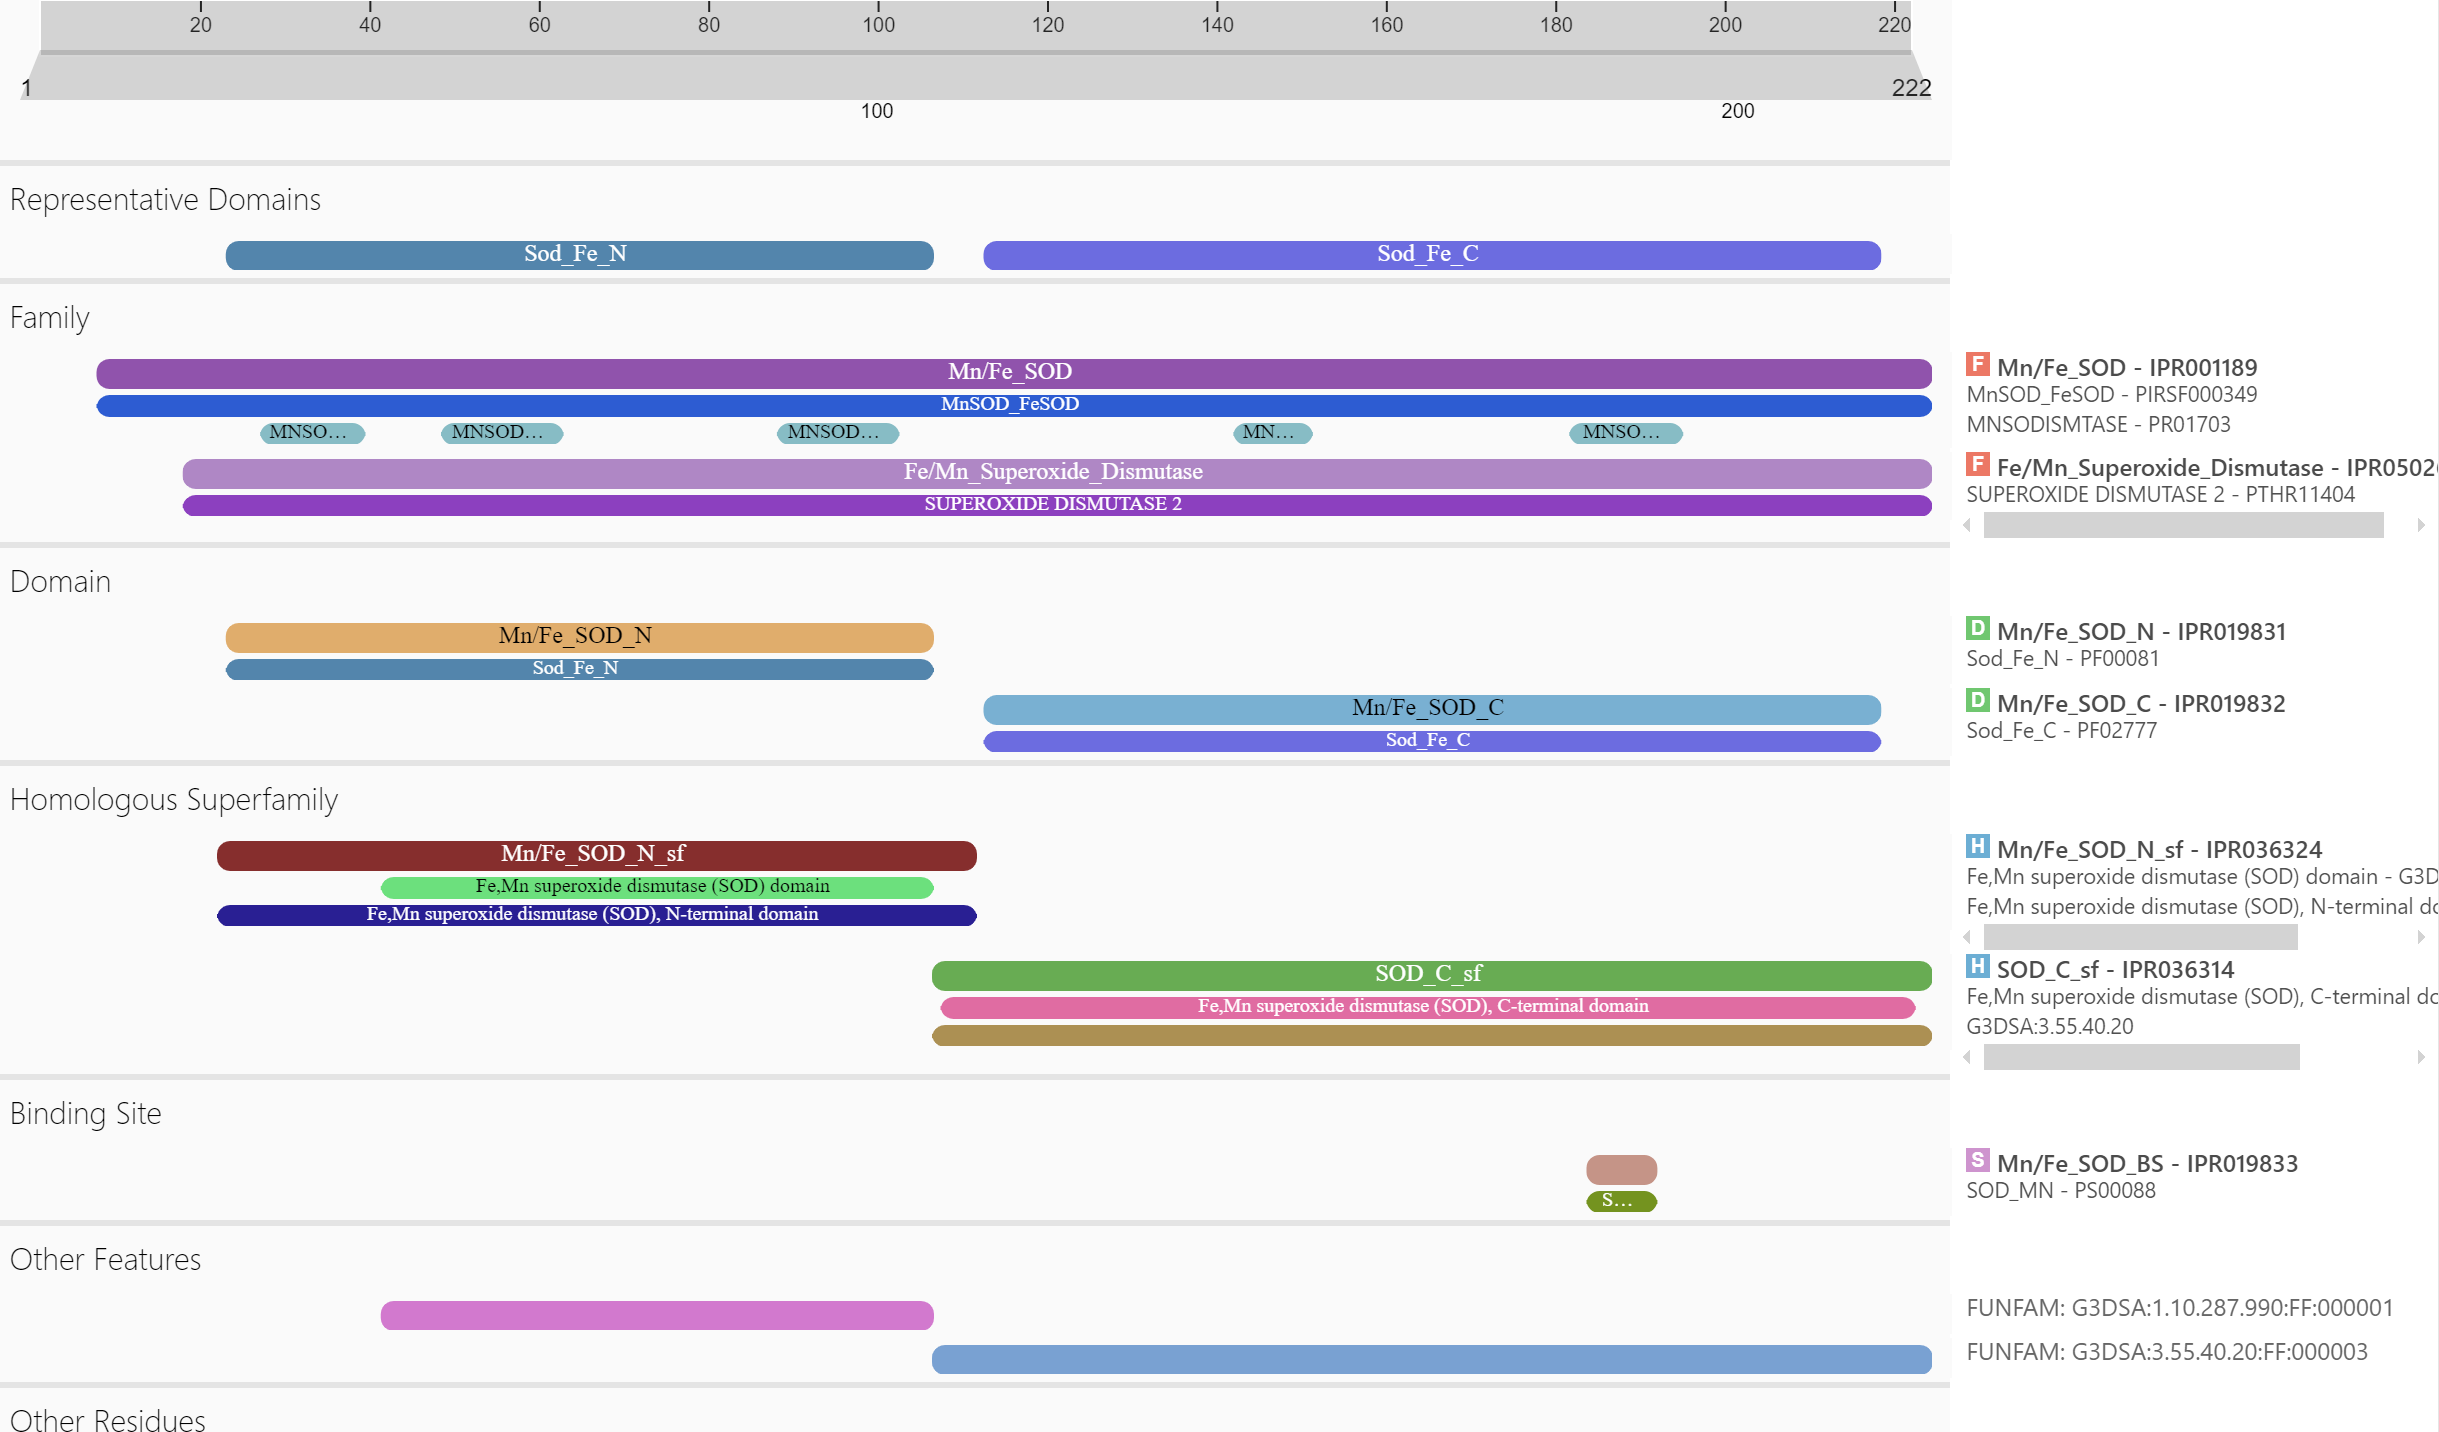Click the olive S… binding site bar

point(1622,1201)
